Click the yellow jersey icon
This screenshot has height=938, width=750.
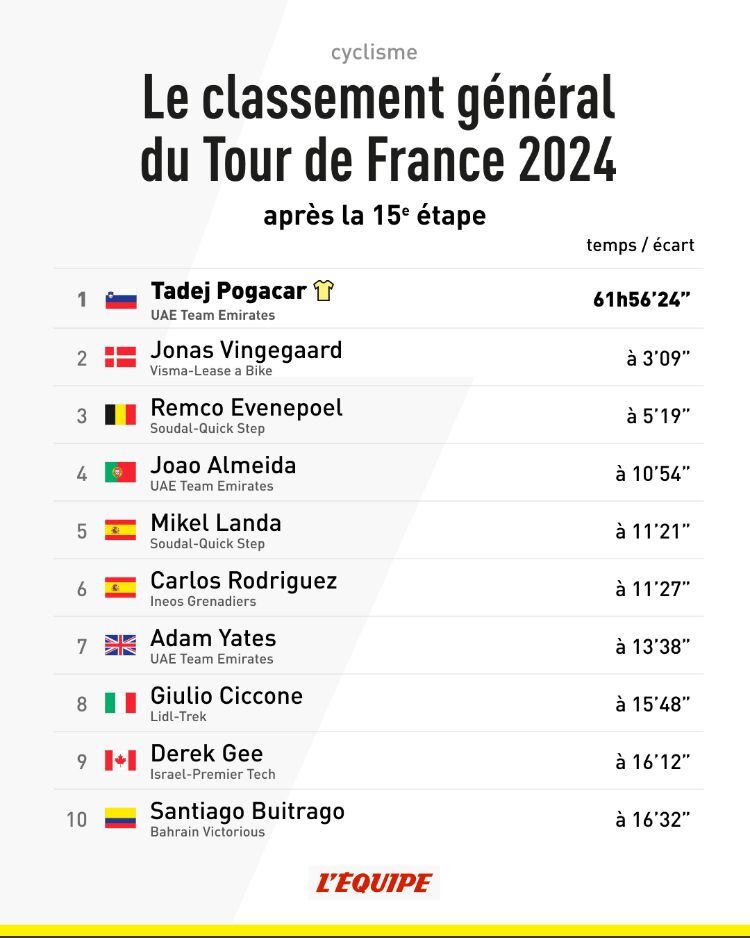323,291
